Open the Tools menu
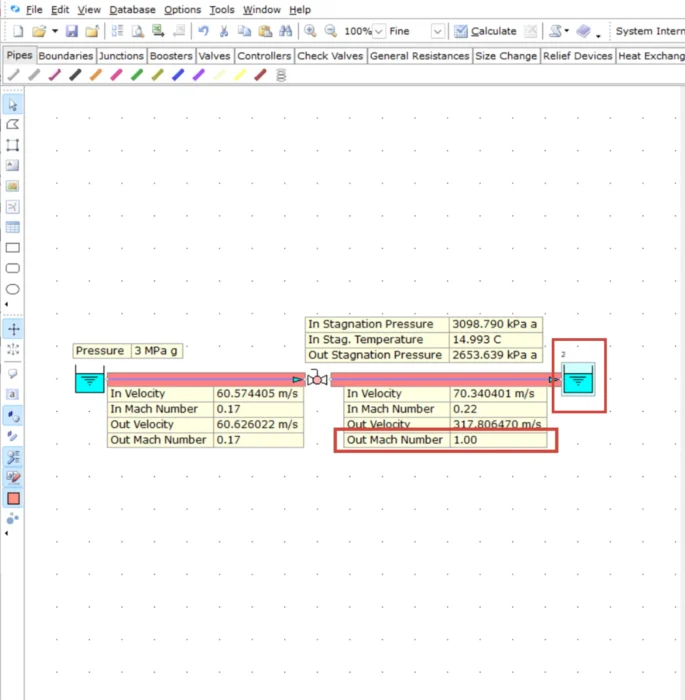Screen dimensions: 685x700 [221, 9]
